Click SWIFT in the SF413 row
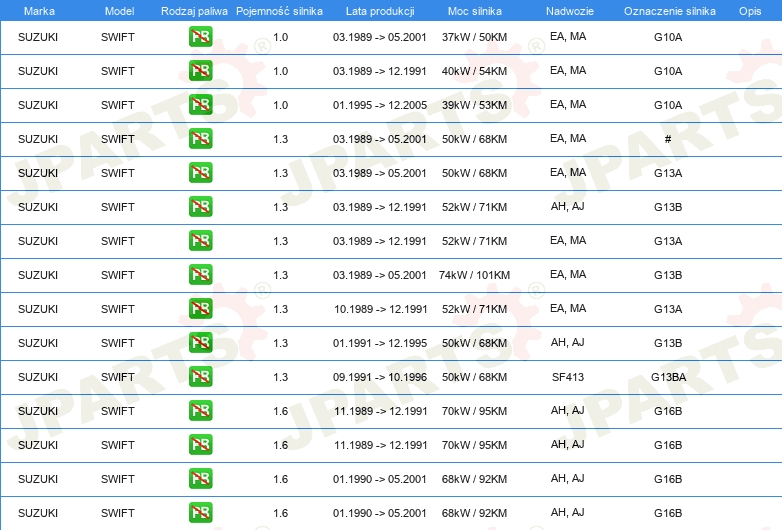 (x=118, y=377)
